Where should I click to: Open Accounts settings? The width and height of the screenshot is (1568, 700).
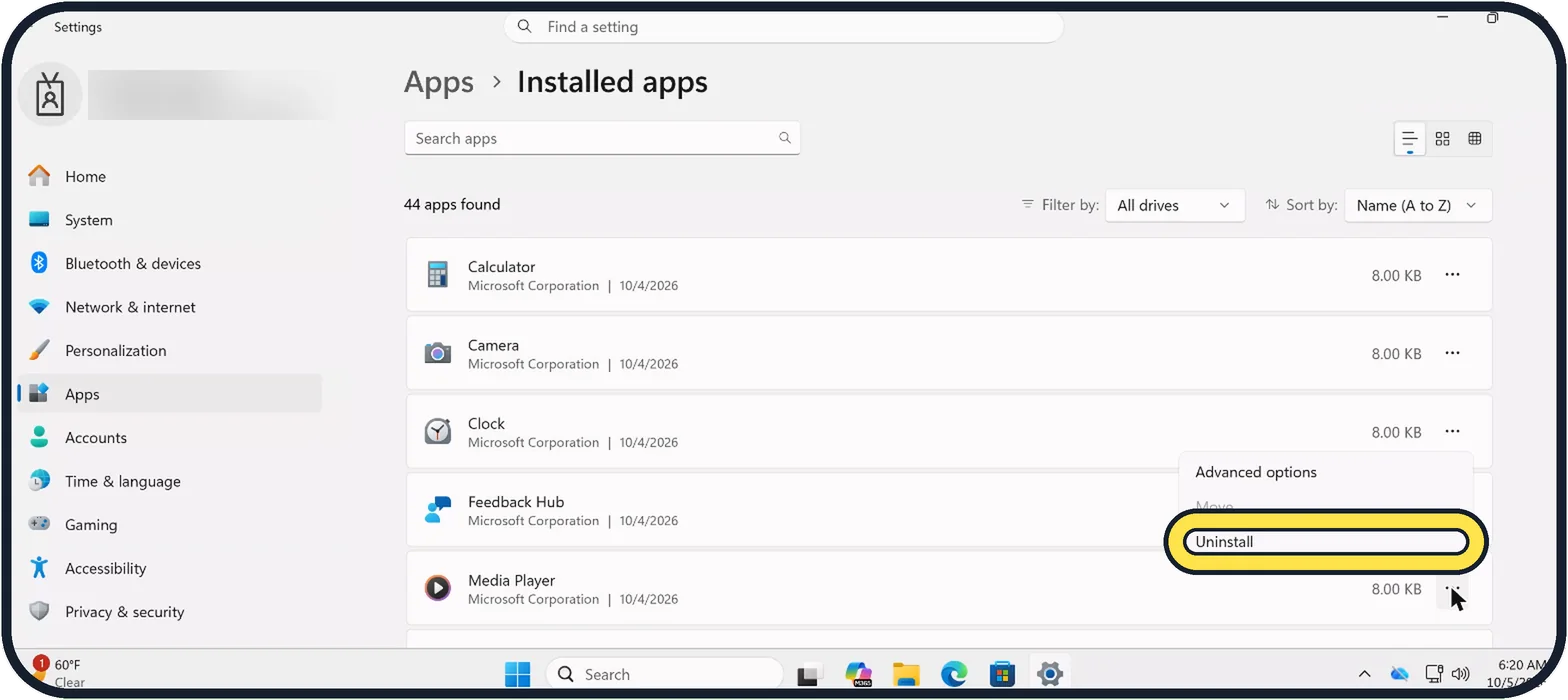tap(170, 437)
